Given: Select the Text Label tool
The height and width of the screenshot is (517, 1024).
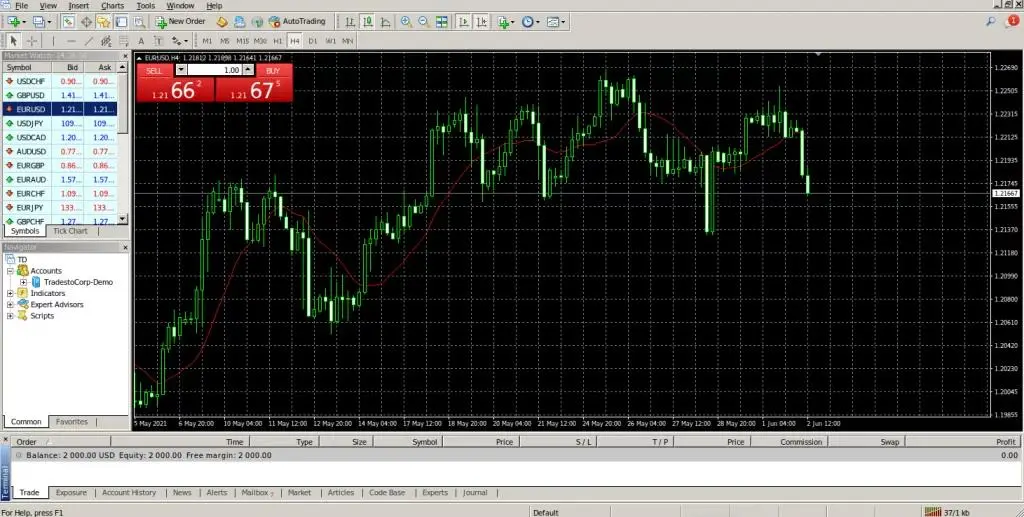Looking at the screenshot, I should click(x=158, y=40).
